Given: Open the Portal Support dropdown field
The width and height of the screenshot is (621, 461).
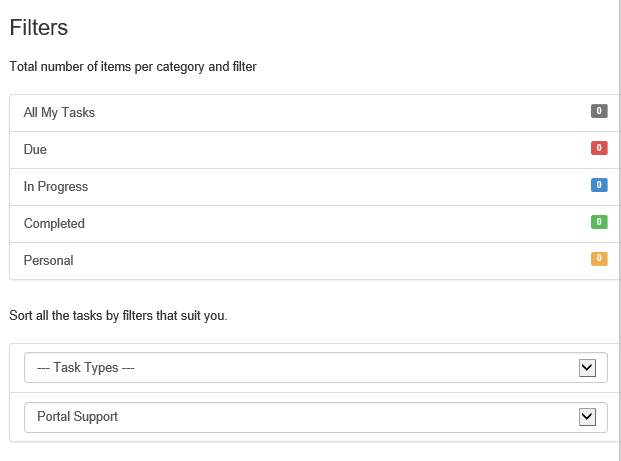Looking at the screenshot, I should pos(300,417).
